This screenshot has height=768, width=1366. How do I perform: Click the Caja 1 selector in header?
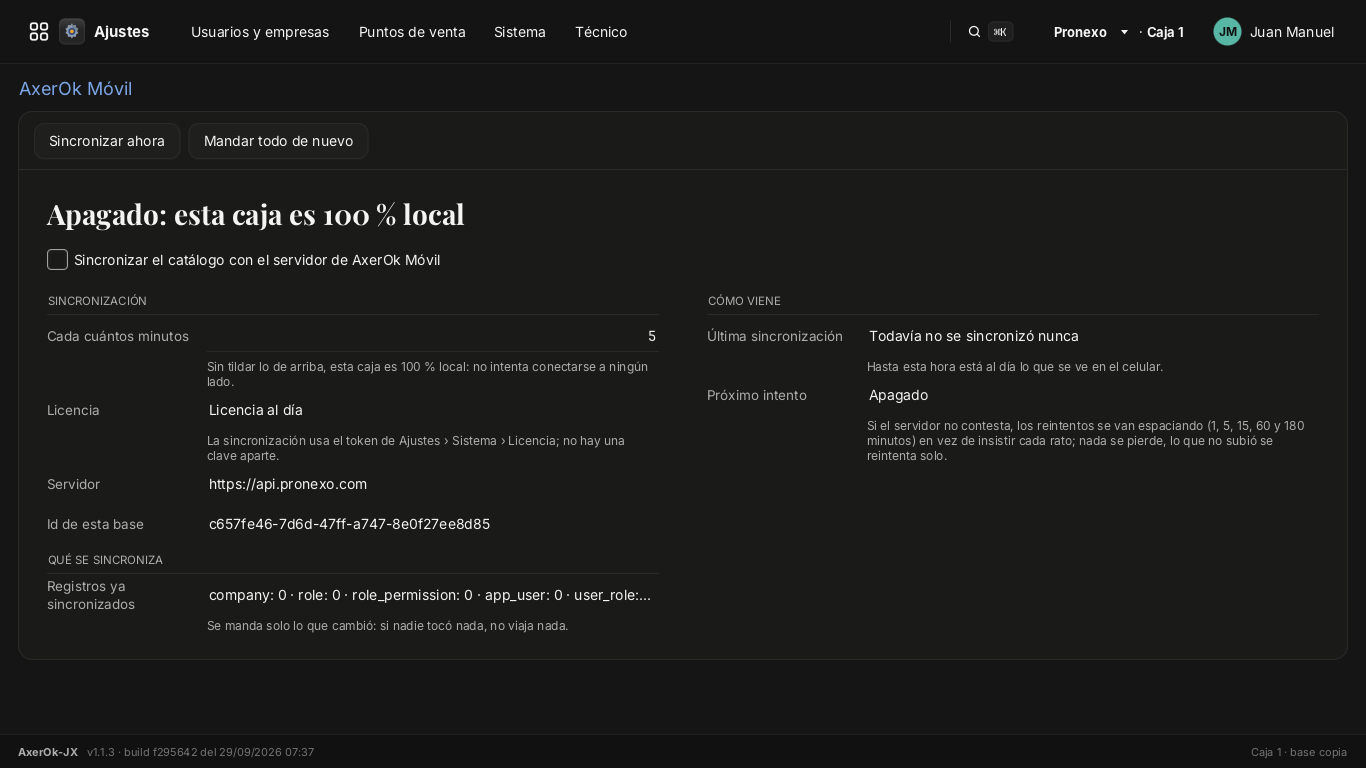[1165, 32]
